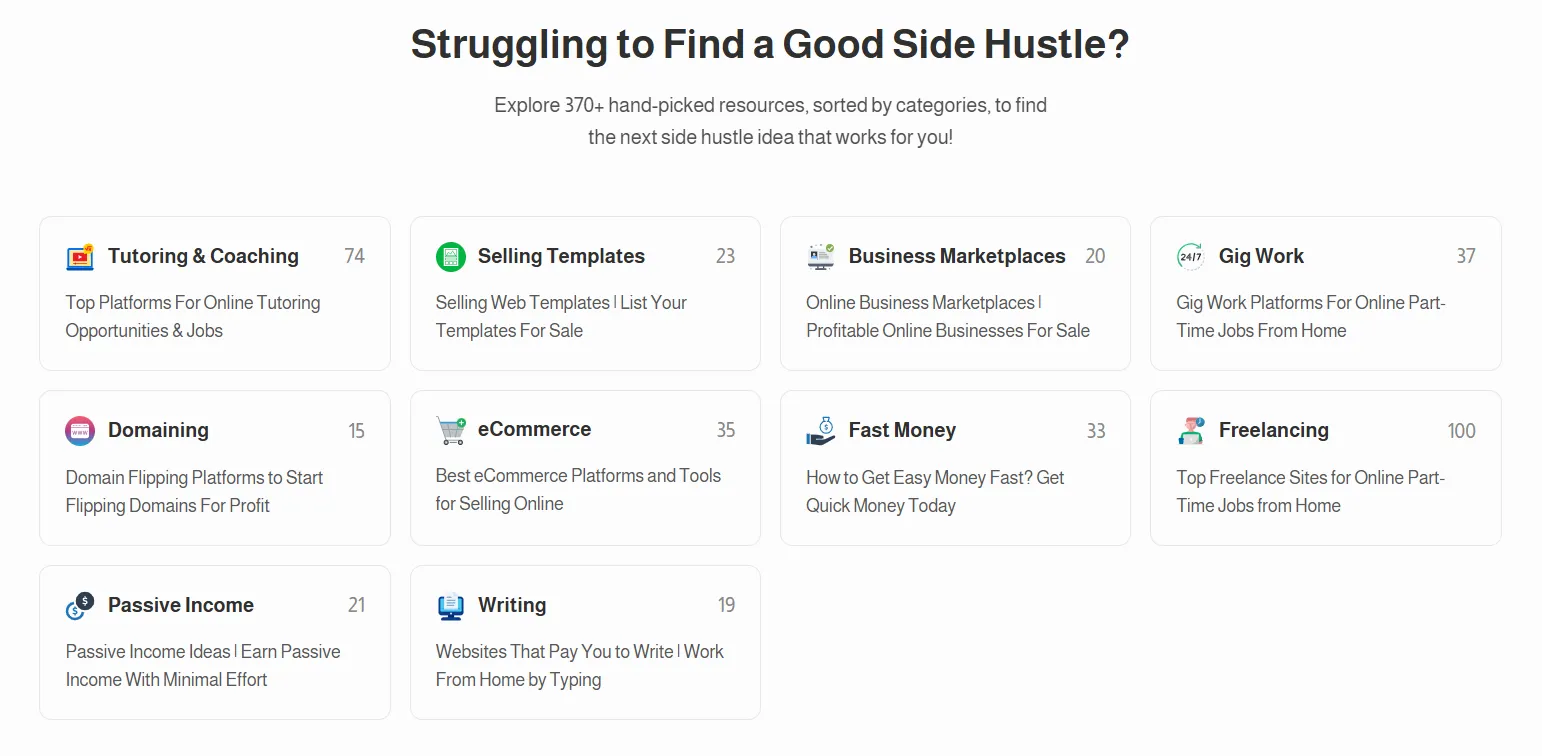
Task: Click the eCommerce platforms description text
Action: coord(578,489)
